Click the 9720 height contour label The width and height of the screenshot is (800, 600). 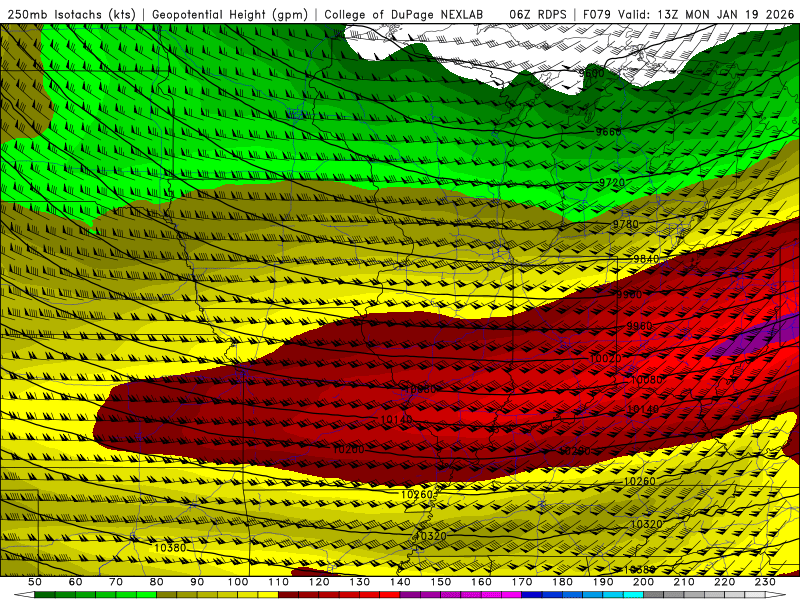point(611,183)
